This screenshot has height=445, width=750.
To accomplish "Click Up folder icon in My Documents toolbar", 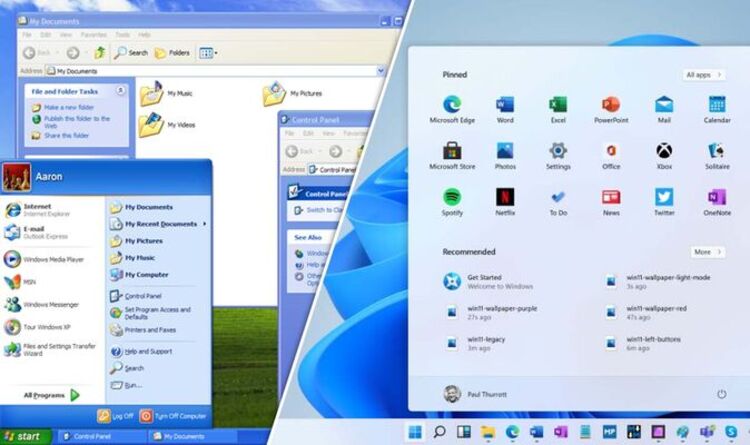I will [99, 53].
